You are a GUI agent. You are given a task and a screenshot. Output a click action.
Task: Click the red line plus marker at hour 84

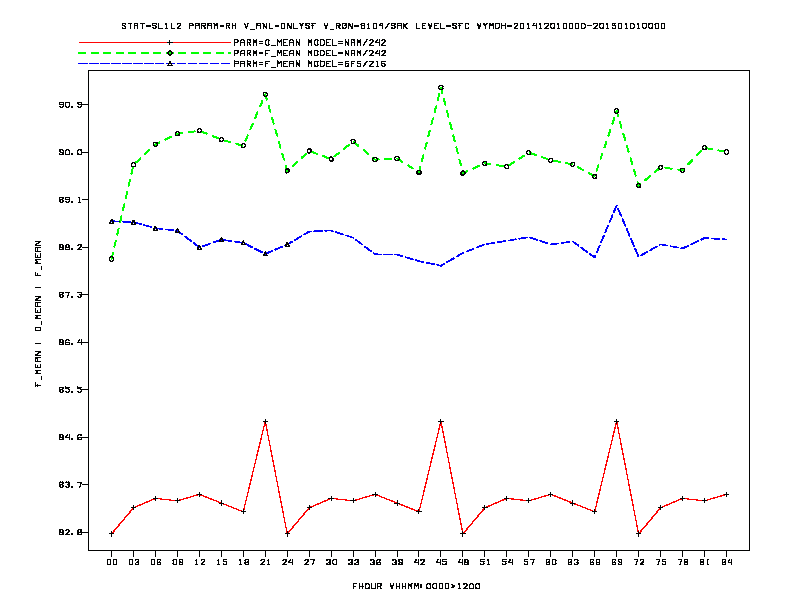tap(726, 494)
